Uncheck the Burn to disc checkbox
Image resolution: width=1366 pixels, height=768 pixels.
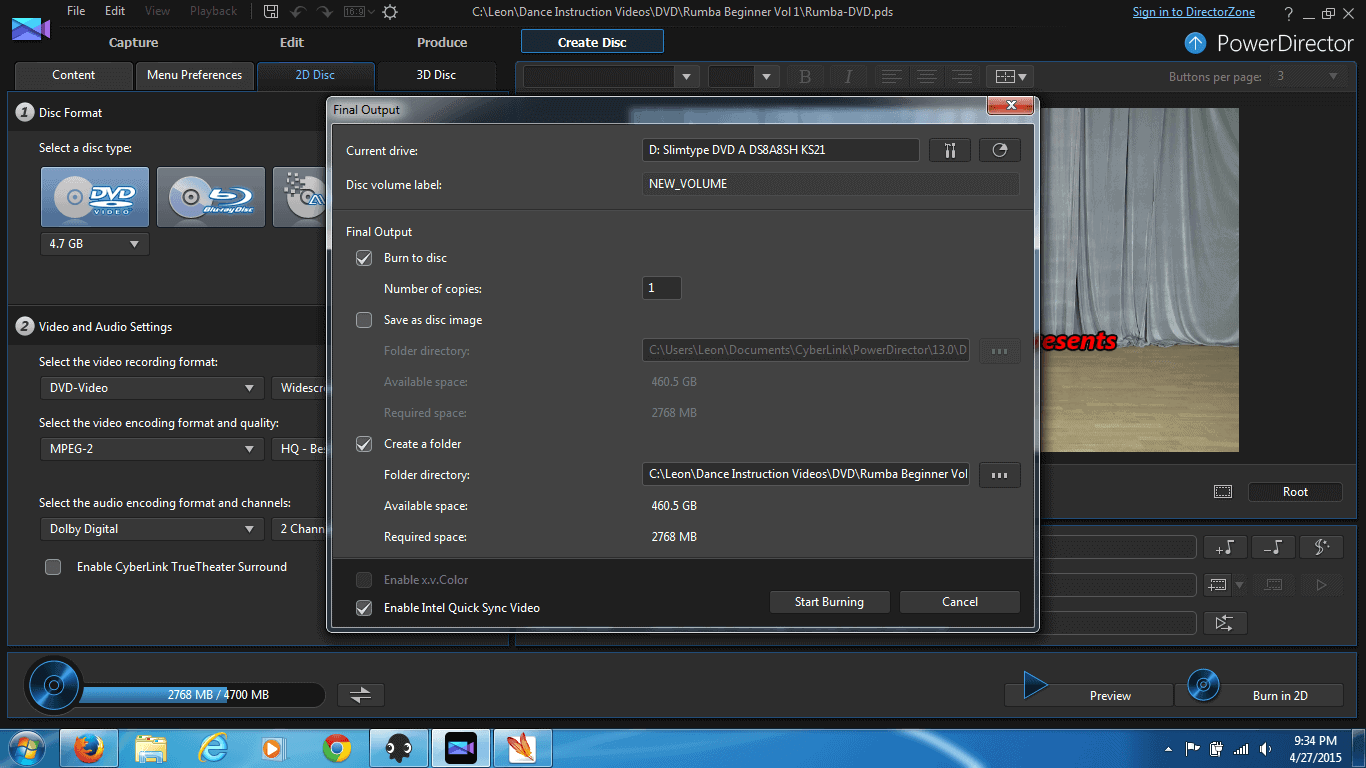364,258
